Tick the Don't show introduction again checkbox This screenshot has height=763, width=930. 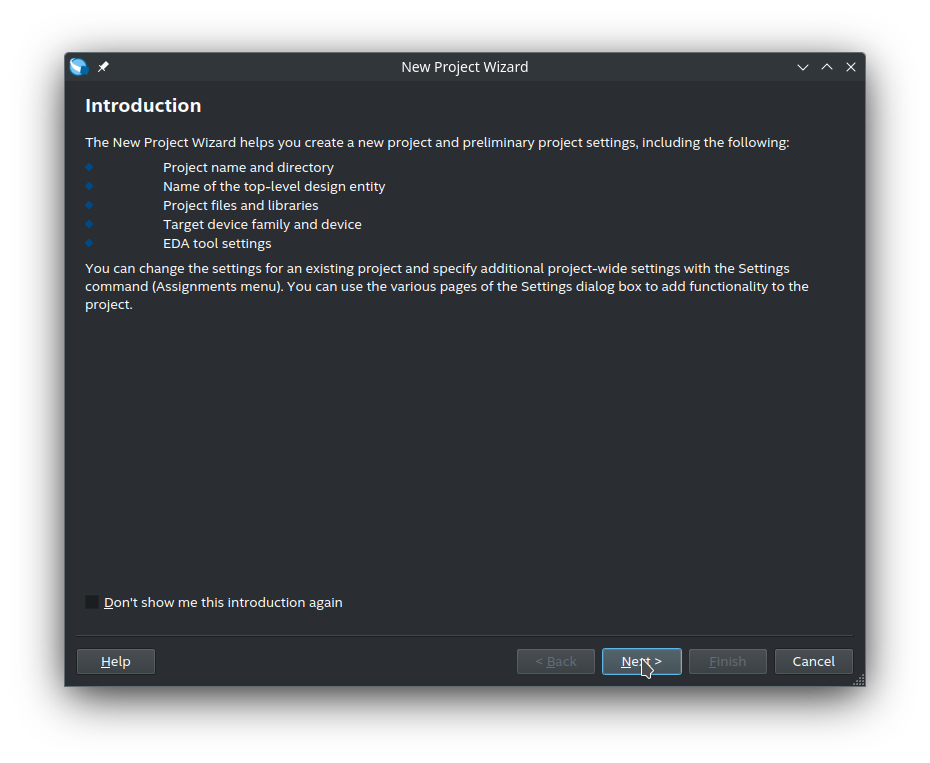click(92, 602)
